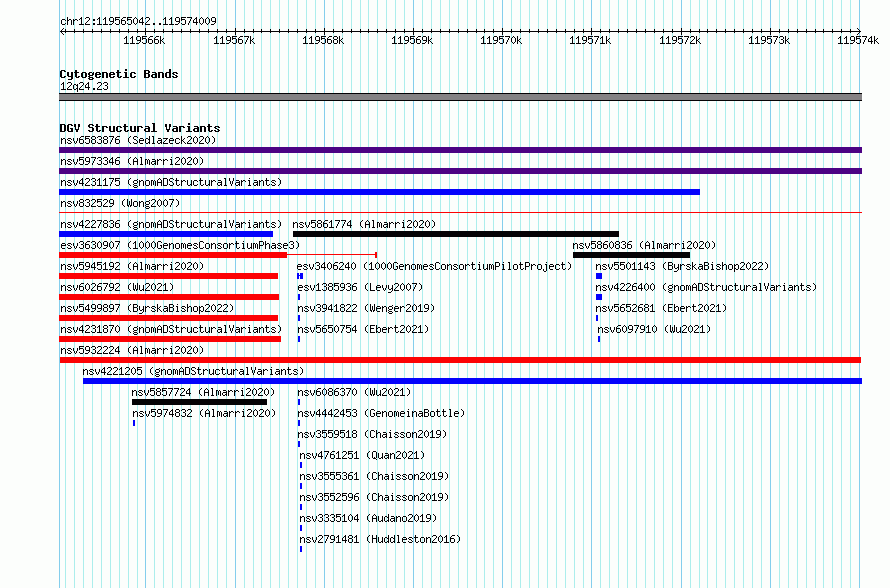Click the black bar under nsv5860836
Image resolution: width=890 pixels, height=588 pixels.
click(632, 255)
